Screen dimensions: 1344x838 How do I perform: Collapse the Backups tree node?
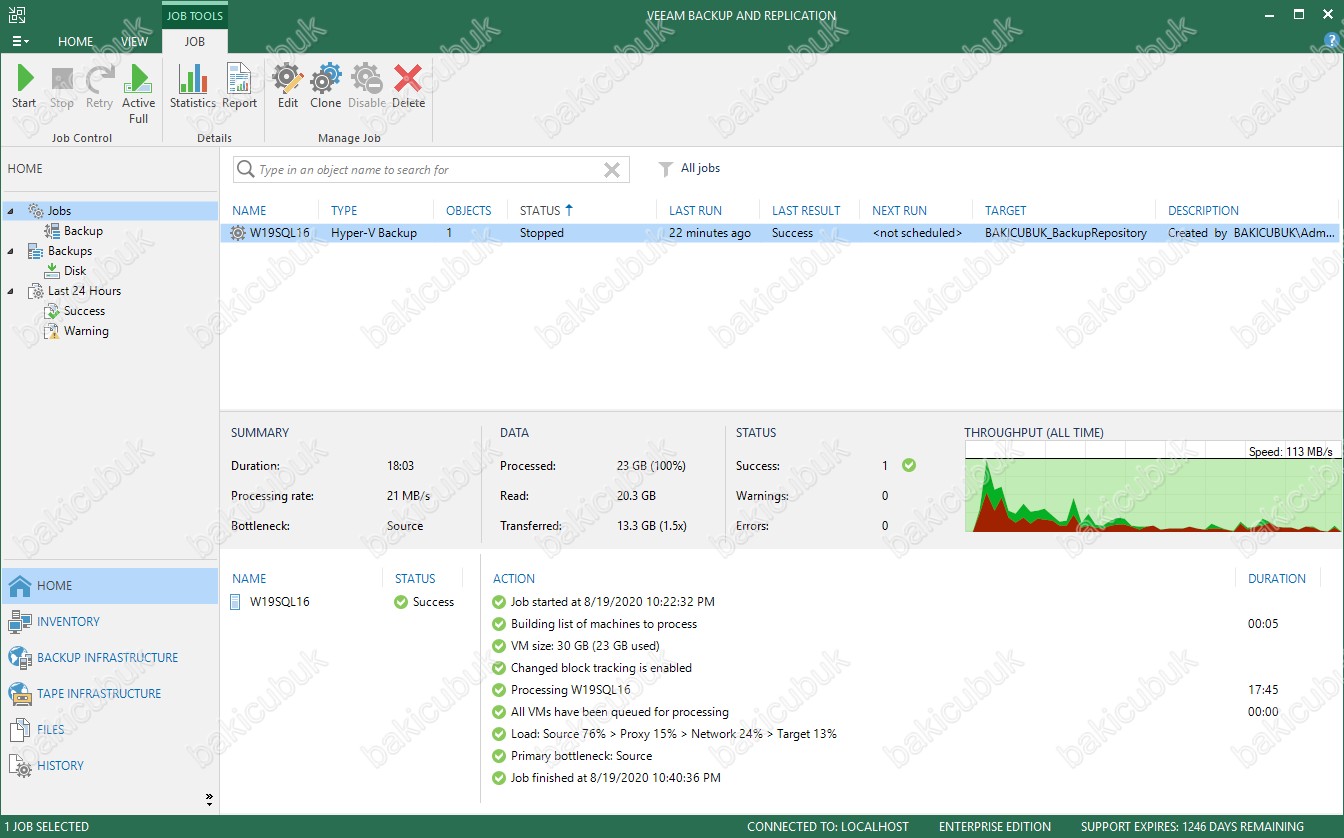[10, 251]
